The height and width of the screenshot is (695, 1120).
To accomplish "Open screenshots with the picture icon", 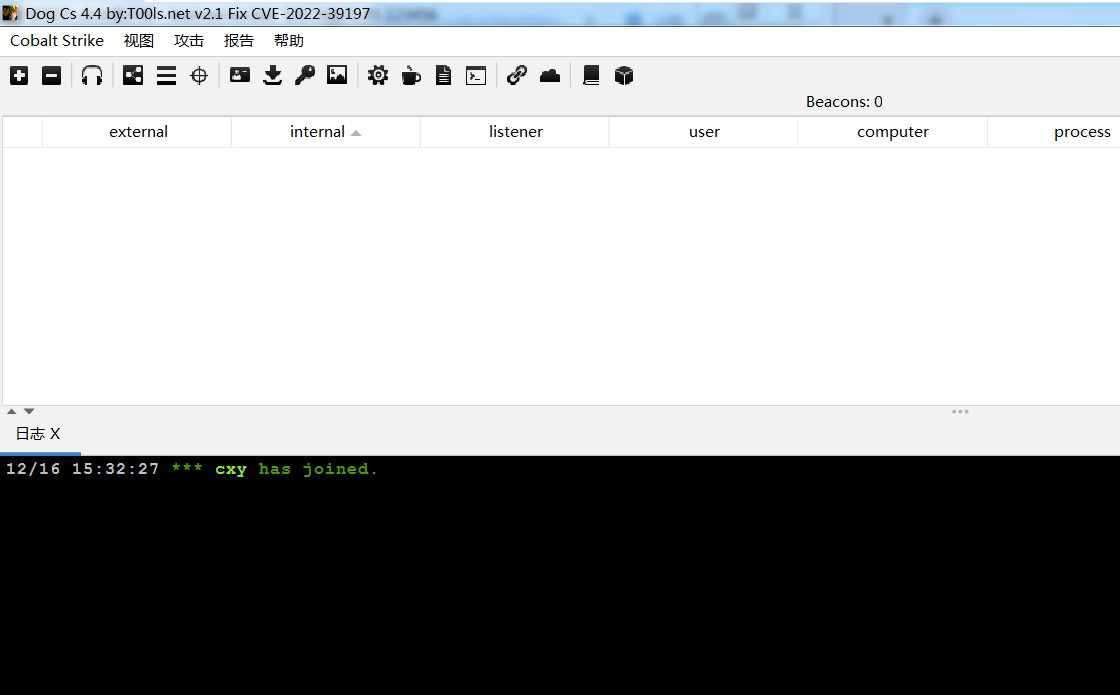I will (x=337, y=76).
